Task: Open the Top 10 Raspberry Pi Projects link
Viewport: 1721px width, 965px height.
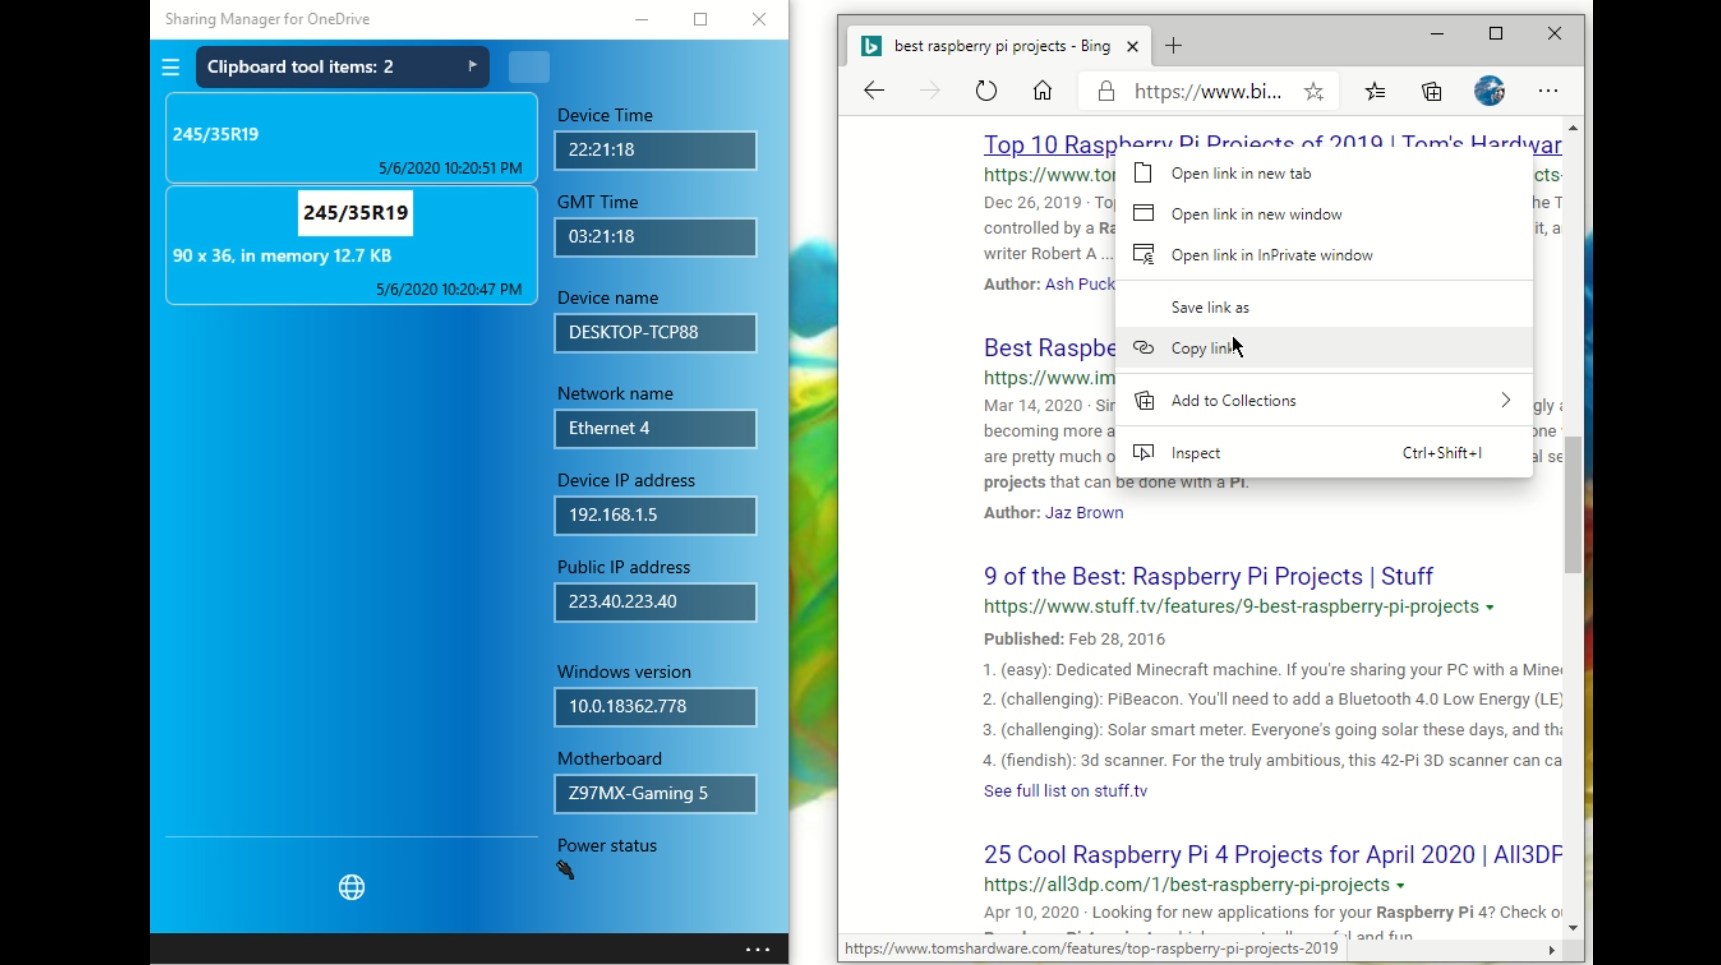Action: coord(1272,144)
